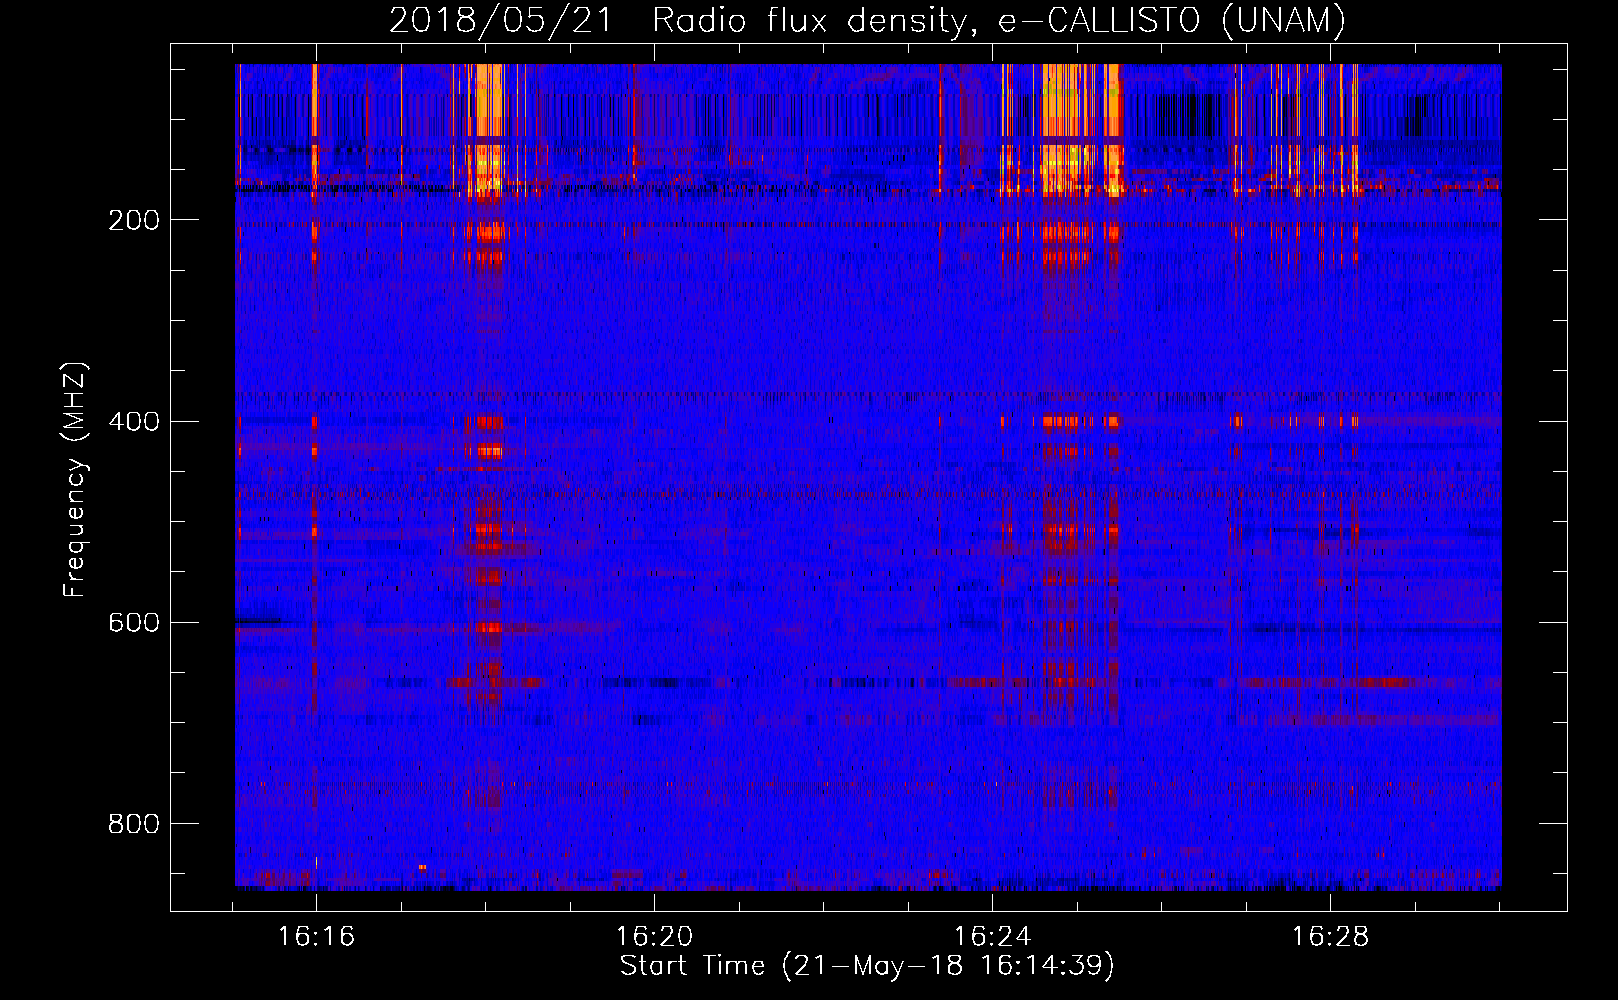The image size is (1618, 1000).
Task: Click the 16:16 time tick label
Action: 316,937
